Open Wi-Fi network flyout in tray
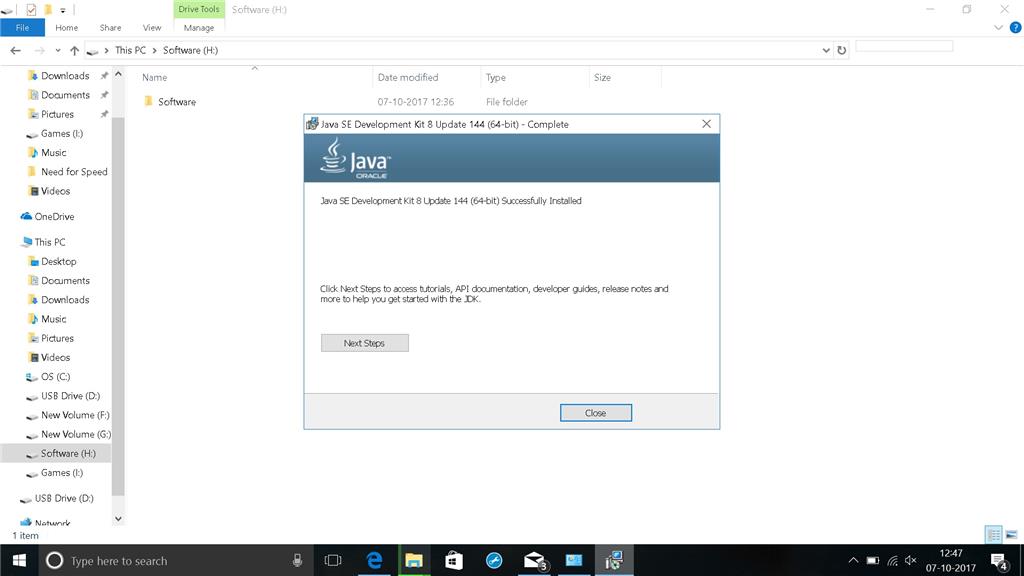The height and width of the screenshot is (576, 1024). click(892, 560)
